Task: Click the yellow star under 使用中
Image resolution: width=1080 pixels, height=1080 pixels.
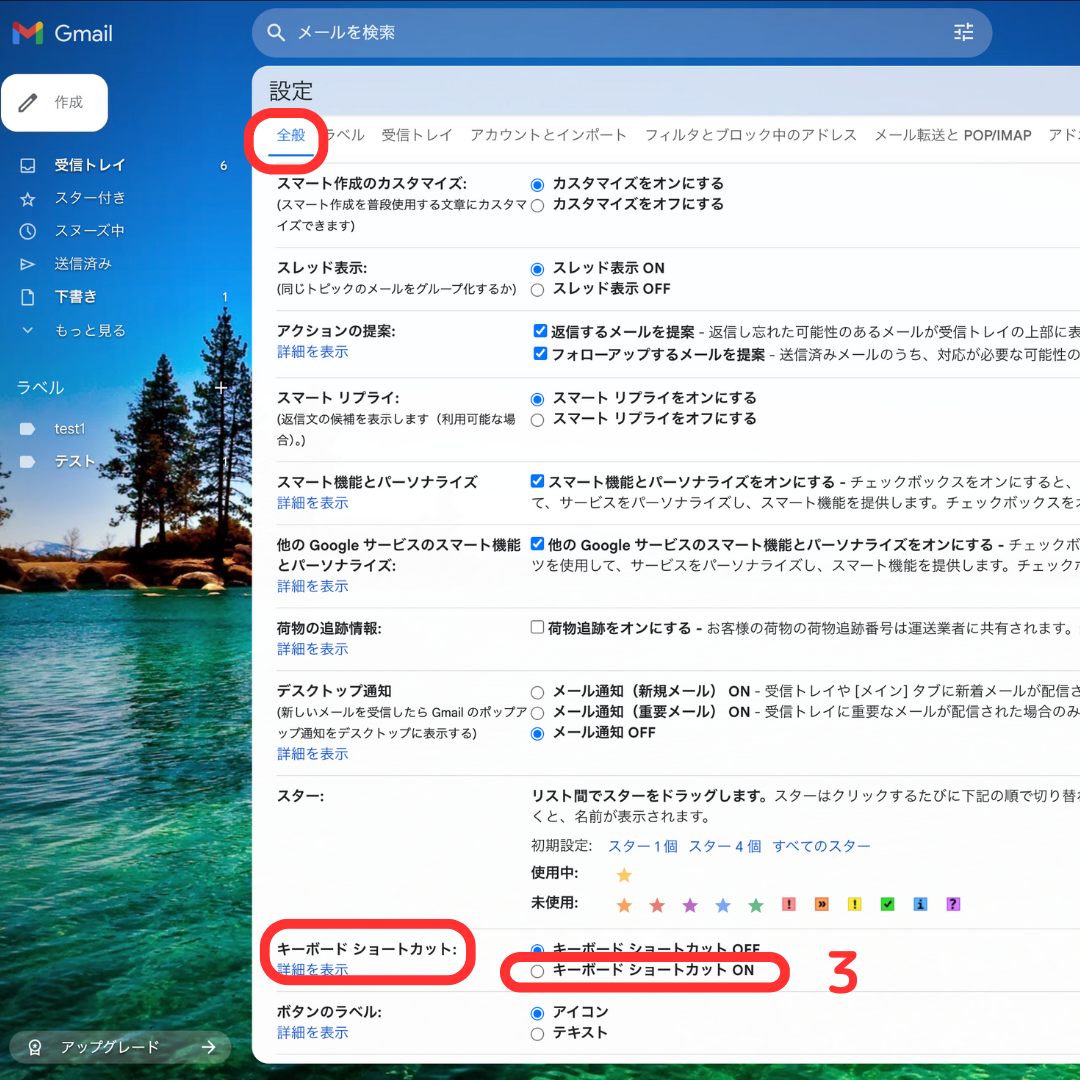Action: pos(624,875)
